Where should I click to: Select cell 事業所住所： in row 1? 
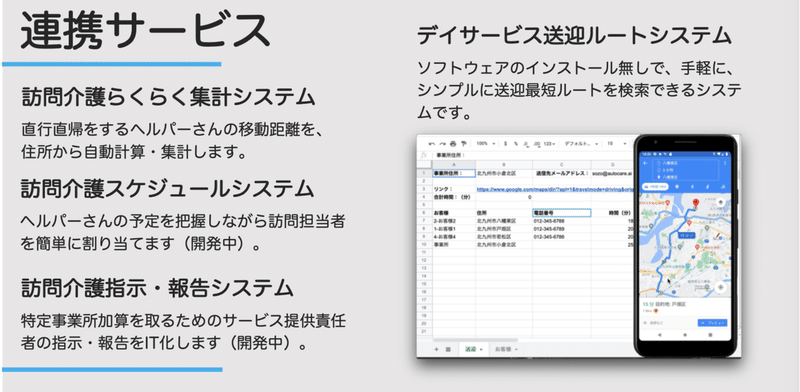[454, 173]
